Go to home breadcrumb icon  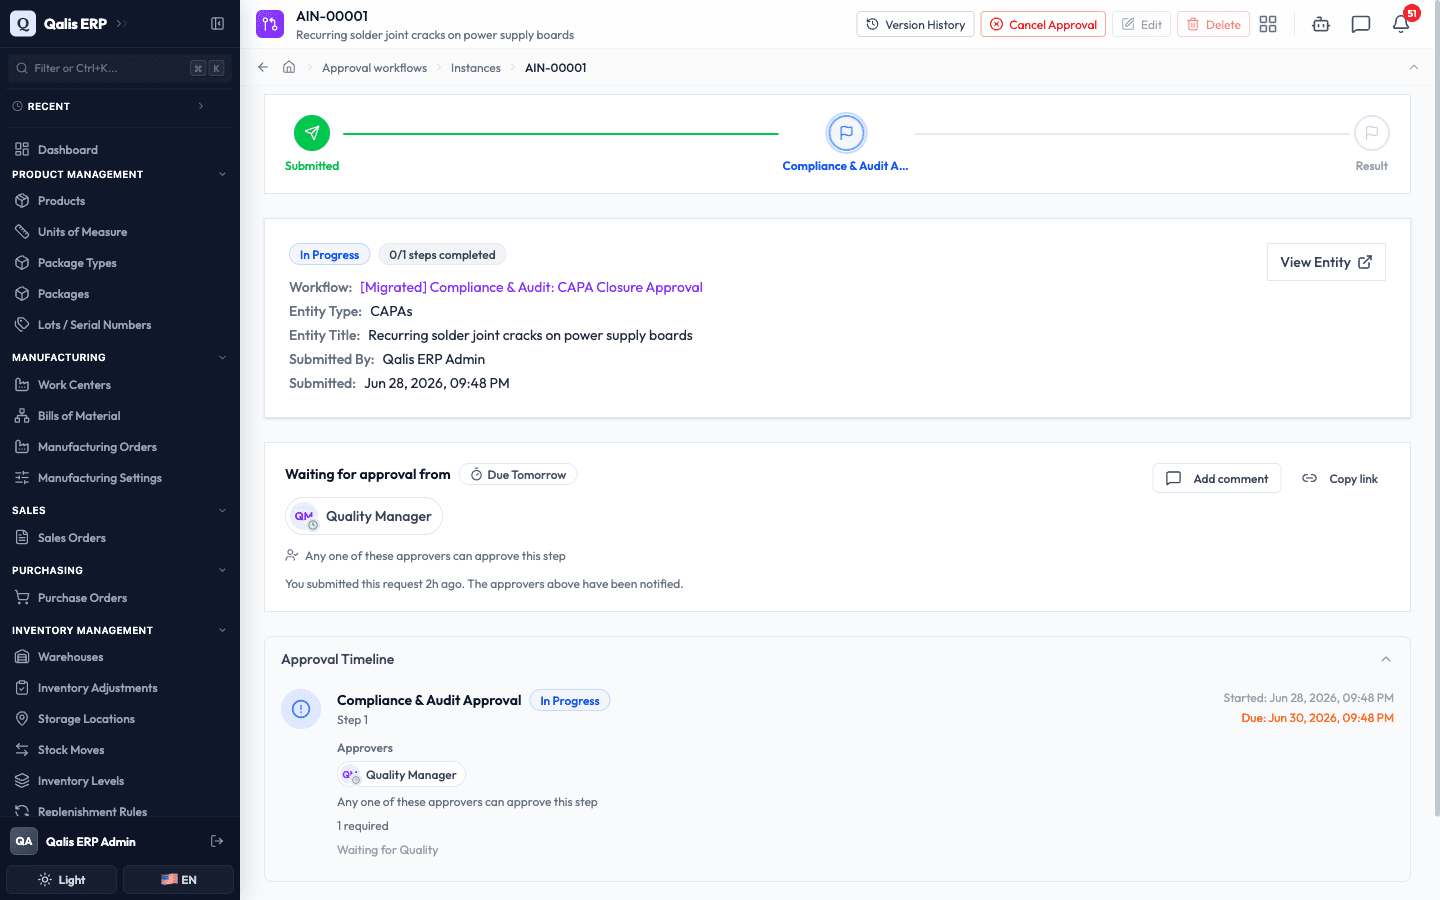tap(289, 67)
